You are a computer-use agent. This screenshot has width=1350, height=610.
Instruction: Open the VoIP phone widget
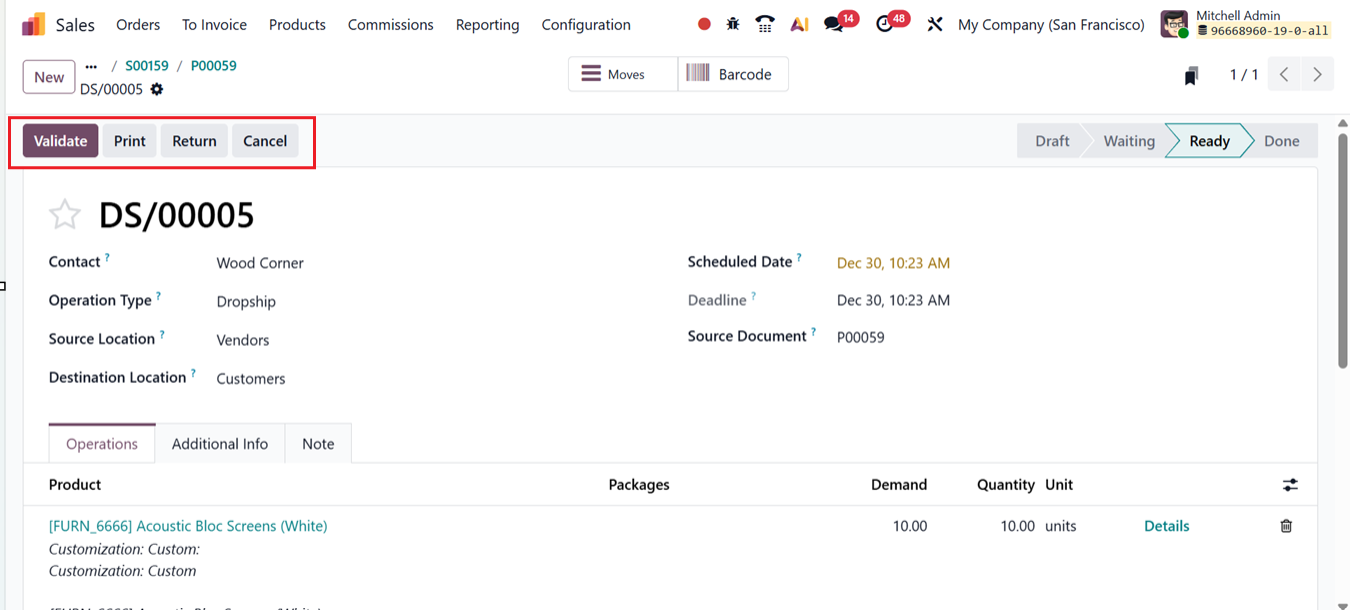point(765,24)
